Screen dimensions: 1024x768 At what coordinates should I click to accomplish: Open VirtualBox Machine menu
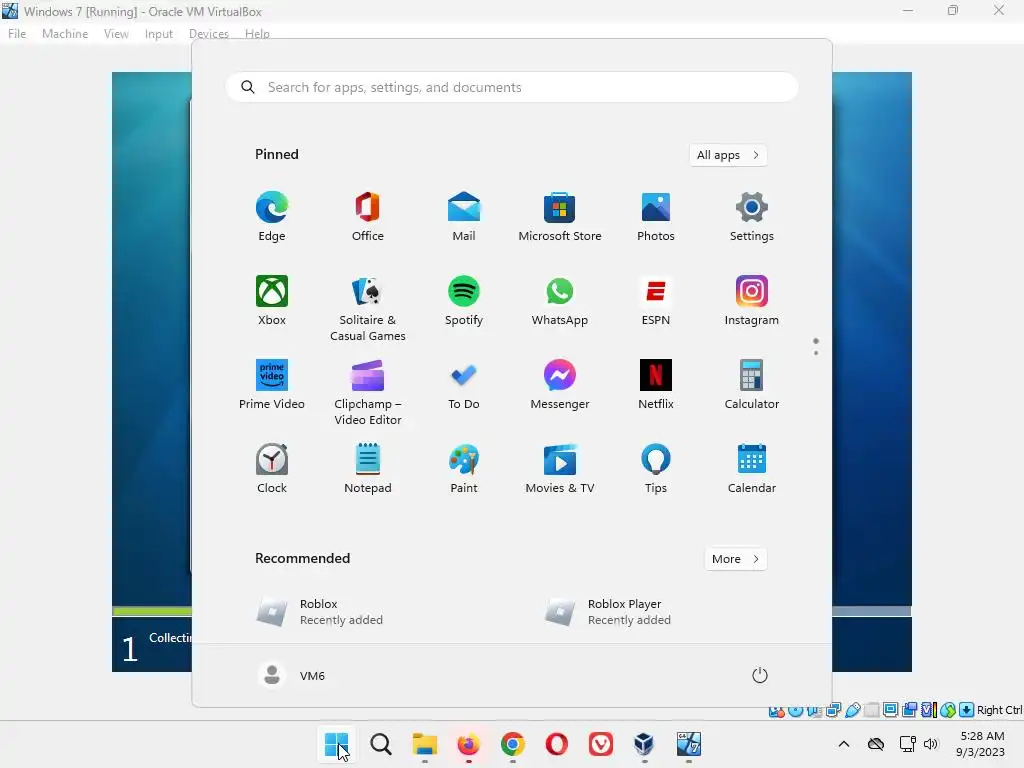[x=65, y=34]
